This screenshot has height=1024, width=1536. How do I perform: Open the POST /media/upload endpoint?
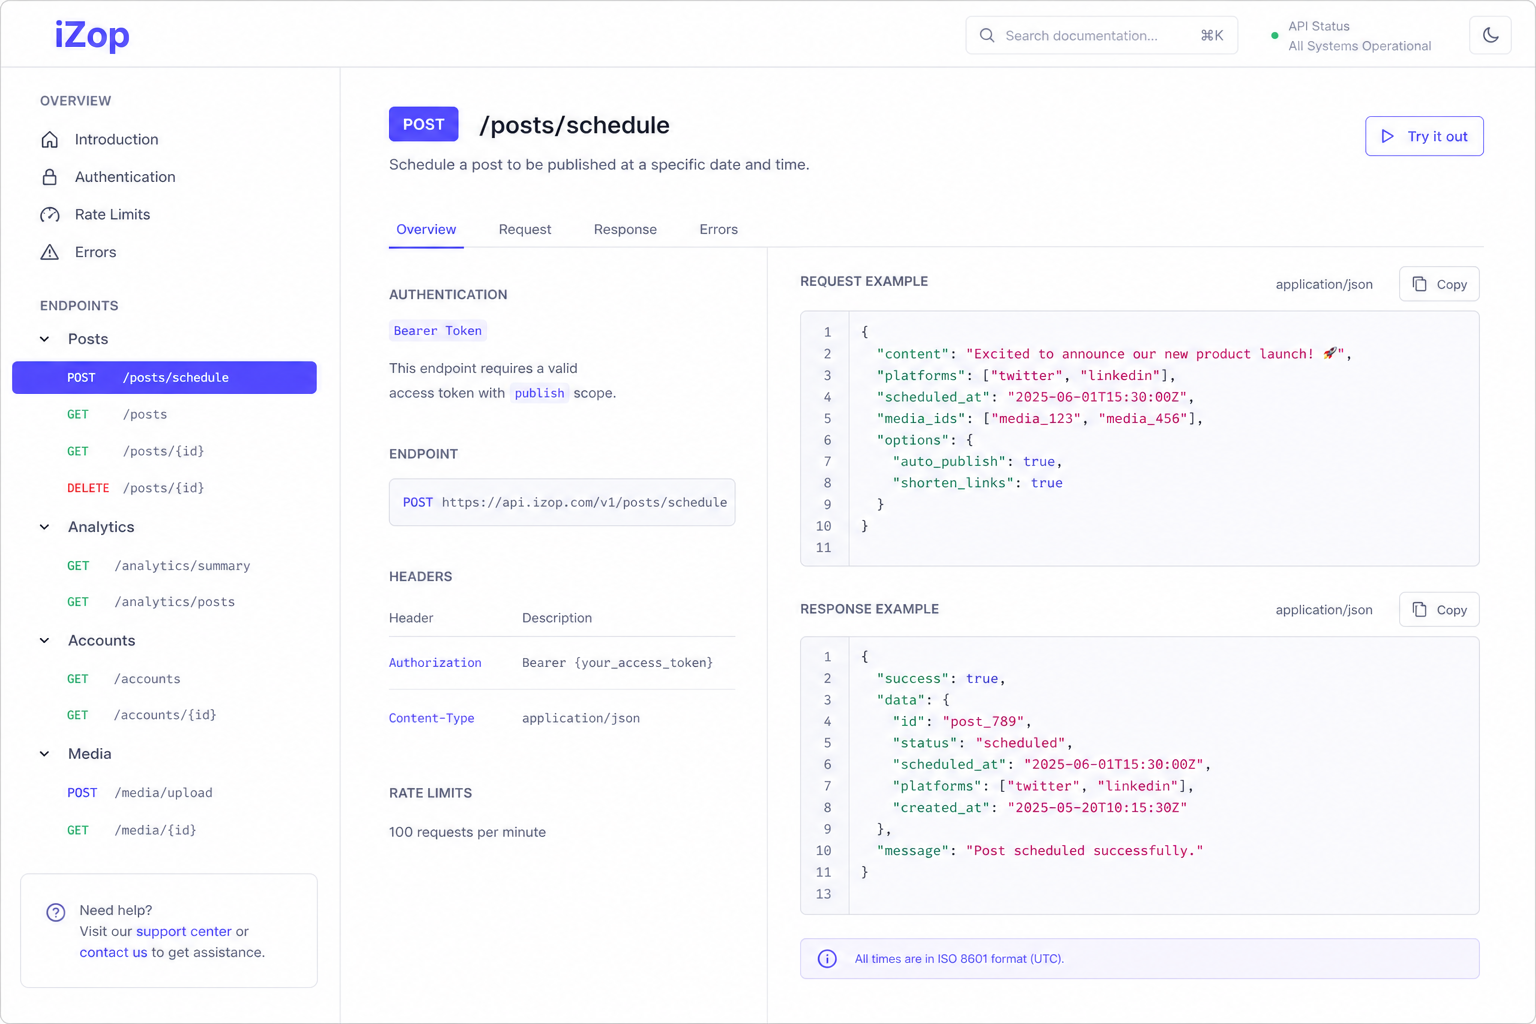(164, 793)
